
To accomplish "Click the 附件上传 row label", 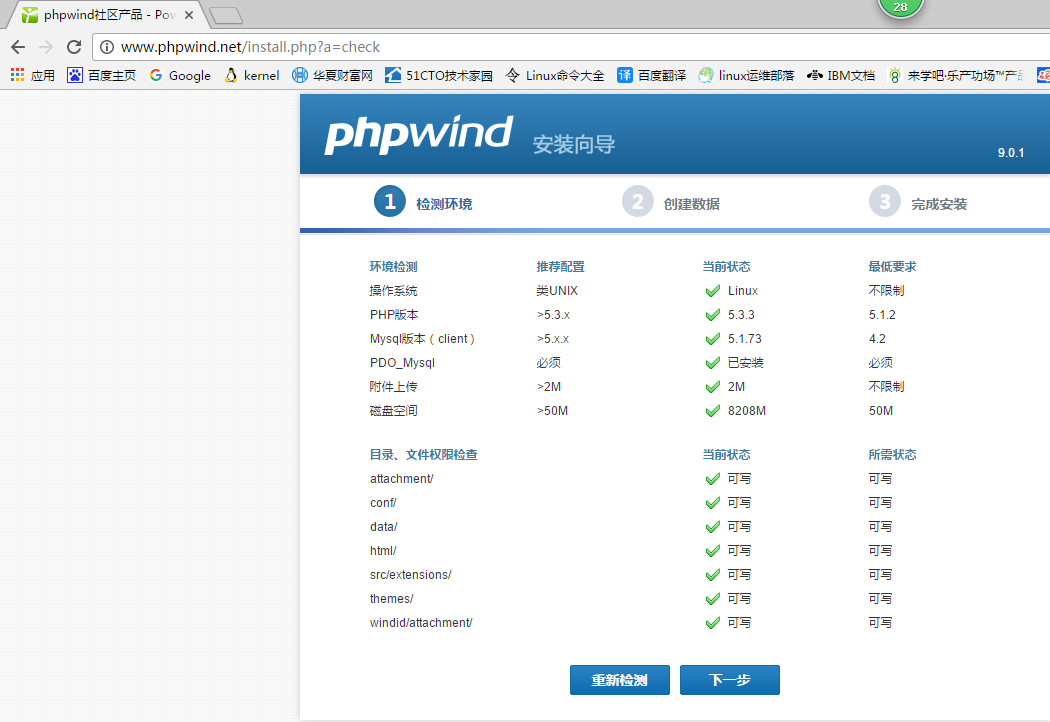I will [x=393, y=386].
